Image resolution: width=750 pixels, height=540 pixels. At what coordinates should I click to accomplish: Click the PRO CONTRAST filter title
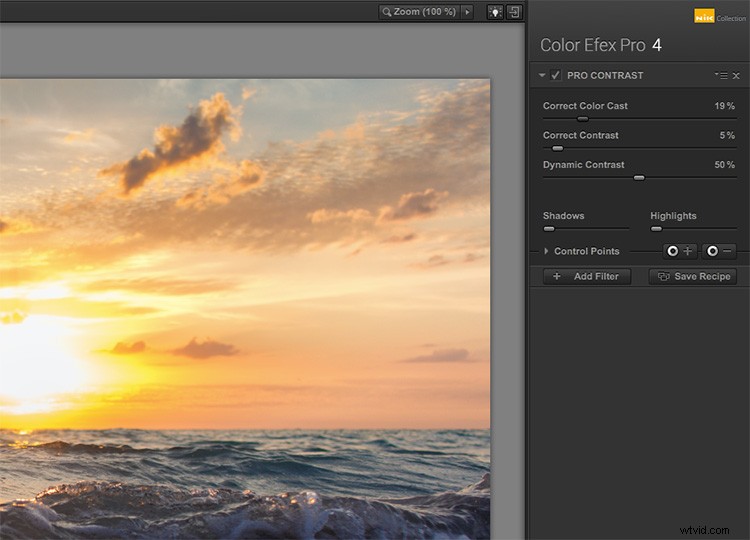605,76
